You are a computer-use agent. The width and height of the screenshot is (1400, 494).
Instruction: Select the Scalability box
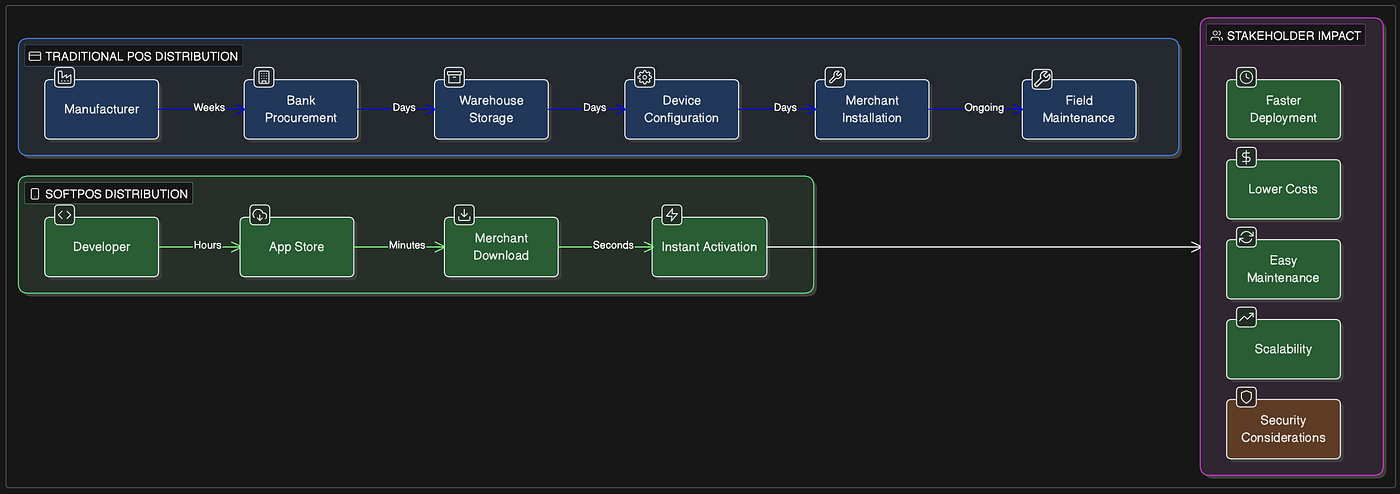click(x=1283, y=349)
